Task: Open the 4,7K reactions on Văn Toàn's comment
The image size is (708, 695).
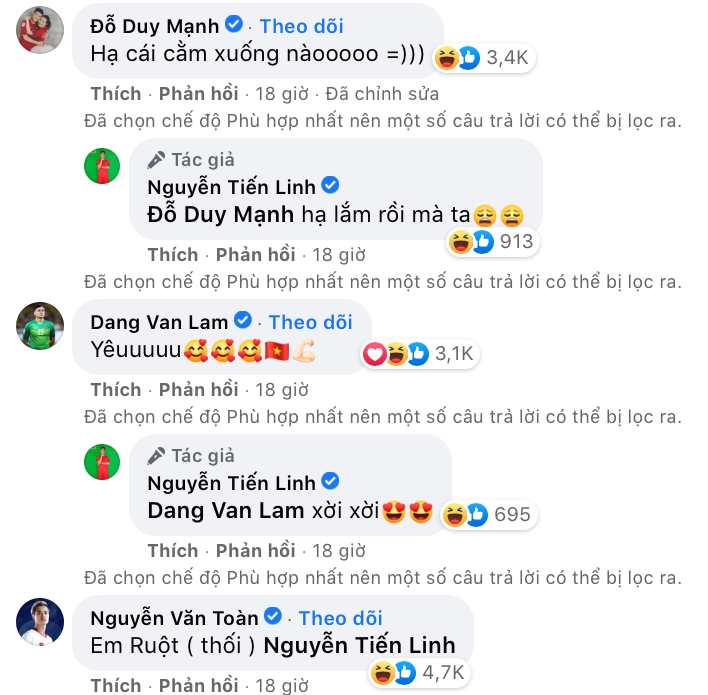Action: pos(420,673)
